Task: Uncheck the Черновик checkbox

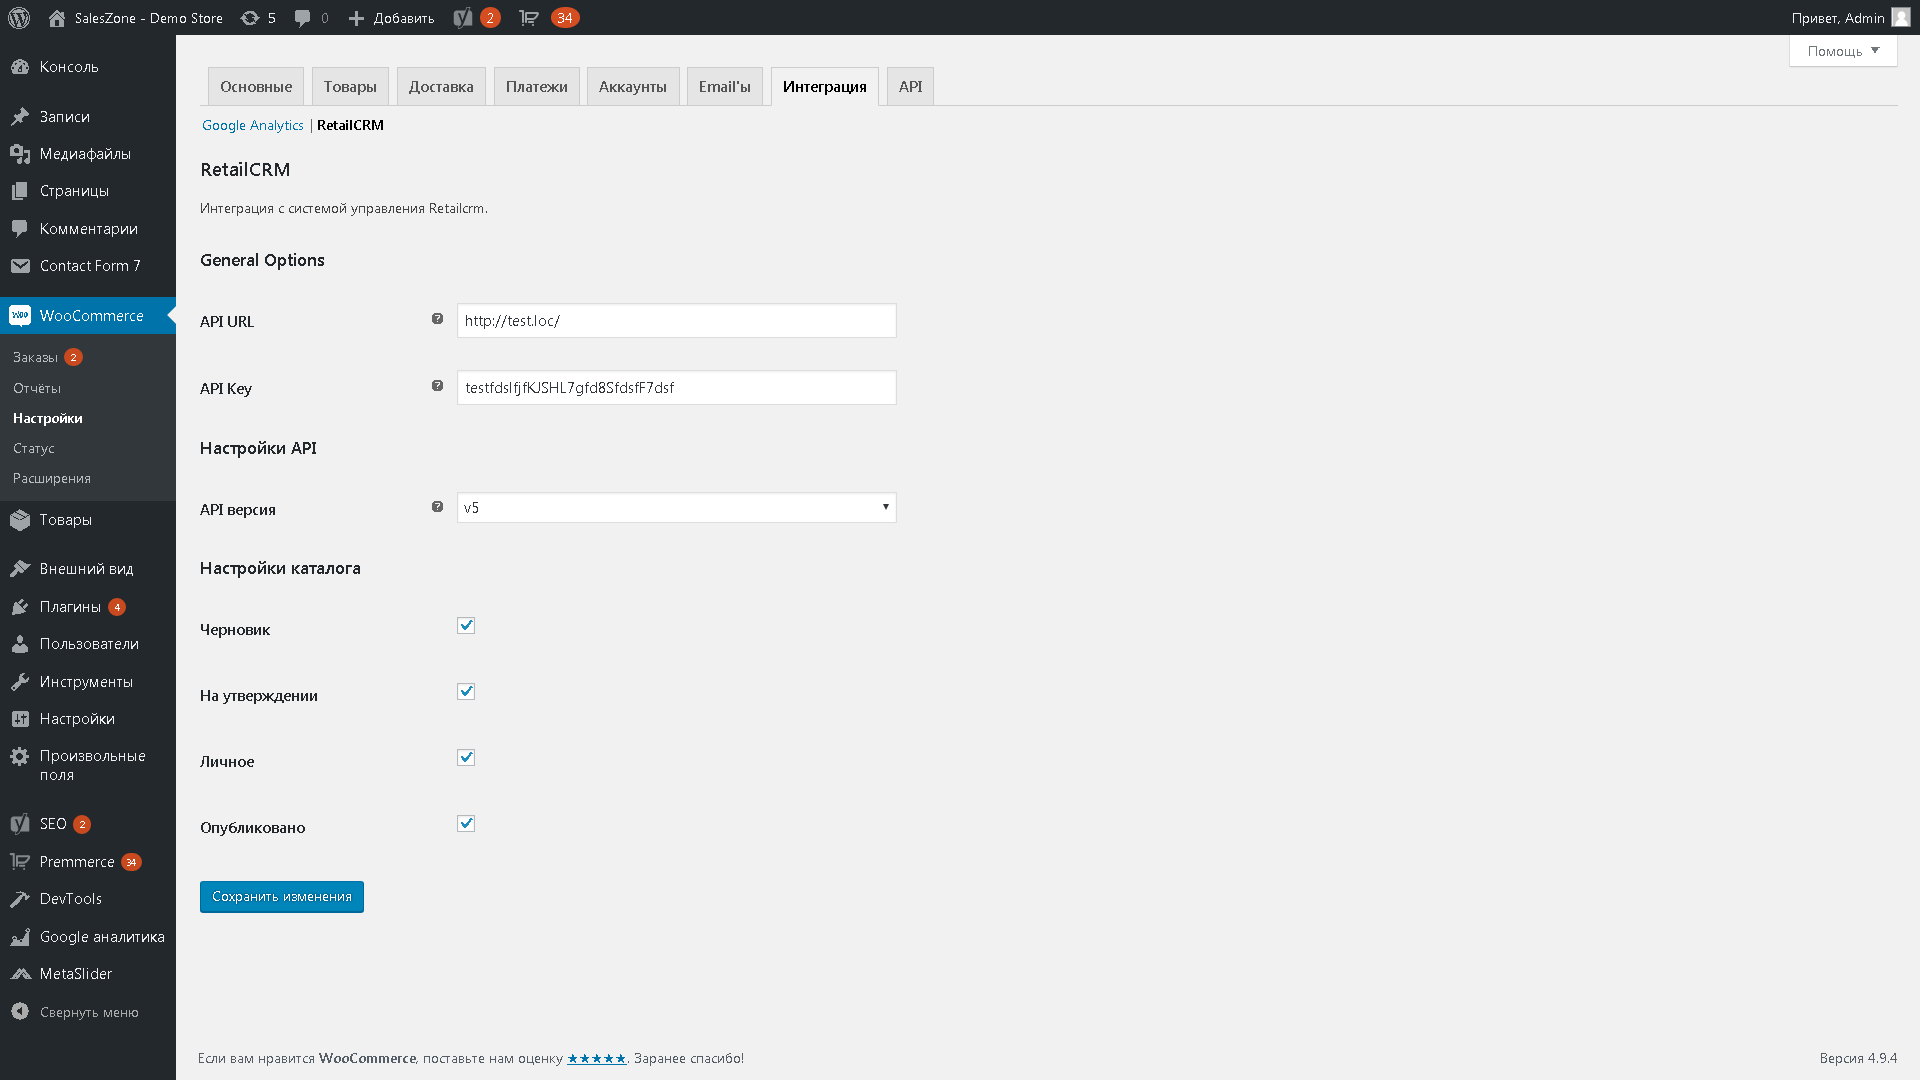Action: [x=466, y=626]
